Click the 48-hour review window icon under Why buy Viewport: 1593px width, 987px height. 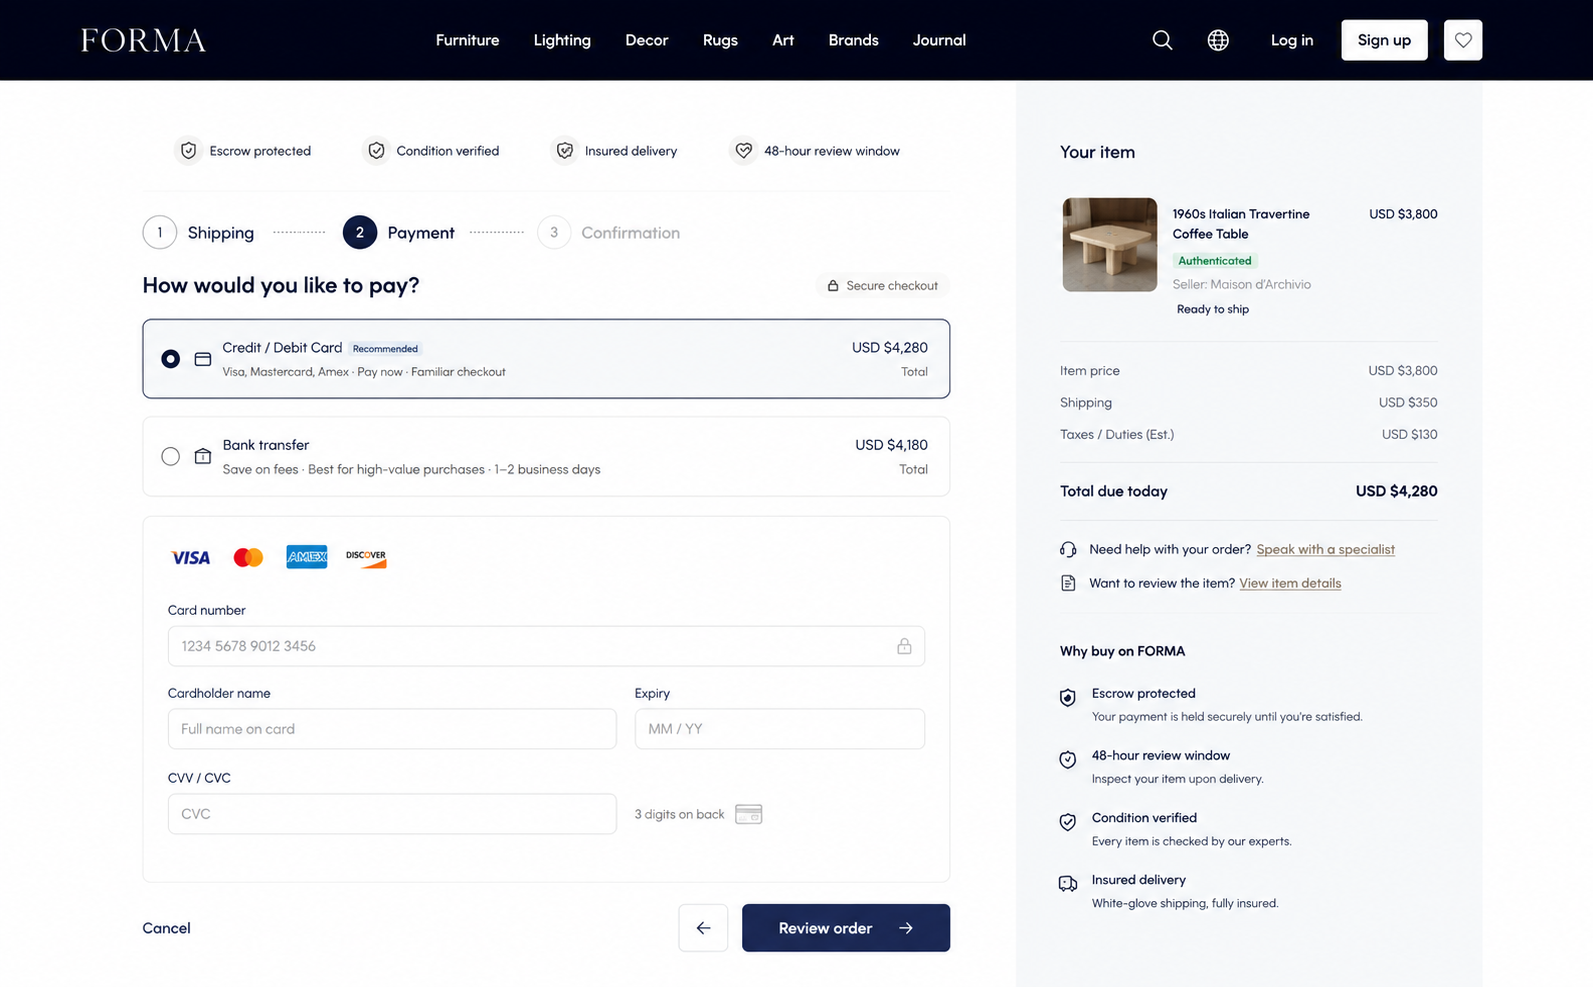click(1068, 760)
